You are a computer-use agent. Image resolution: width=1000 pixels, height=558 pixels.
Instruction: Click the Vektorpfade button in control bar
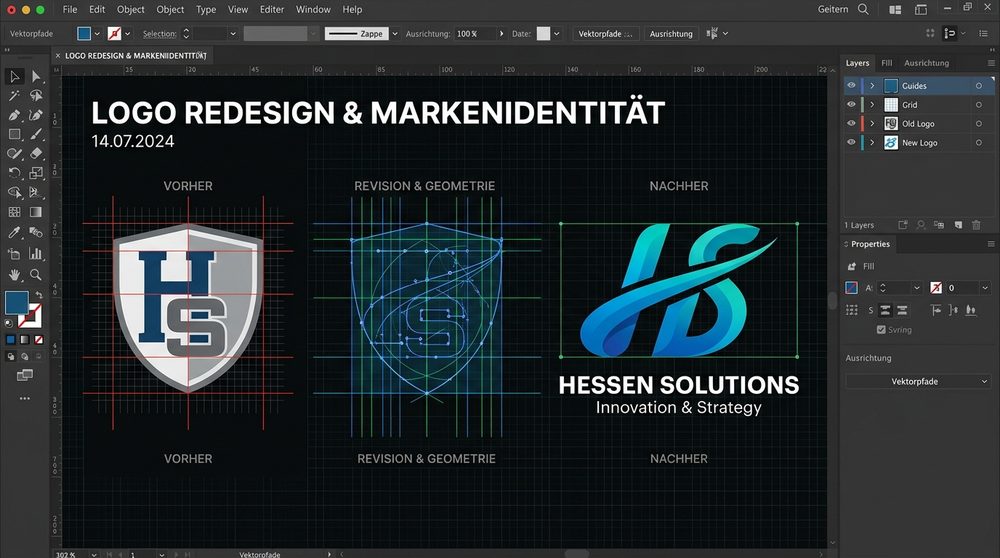click(x=605, y=34)
